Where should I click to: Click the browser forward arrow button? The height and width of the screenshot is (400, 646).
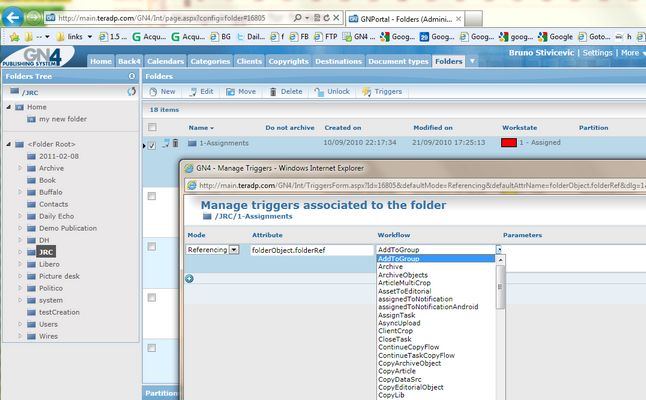[x=34, y=17]
